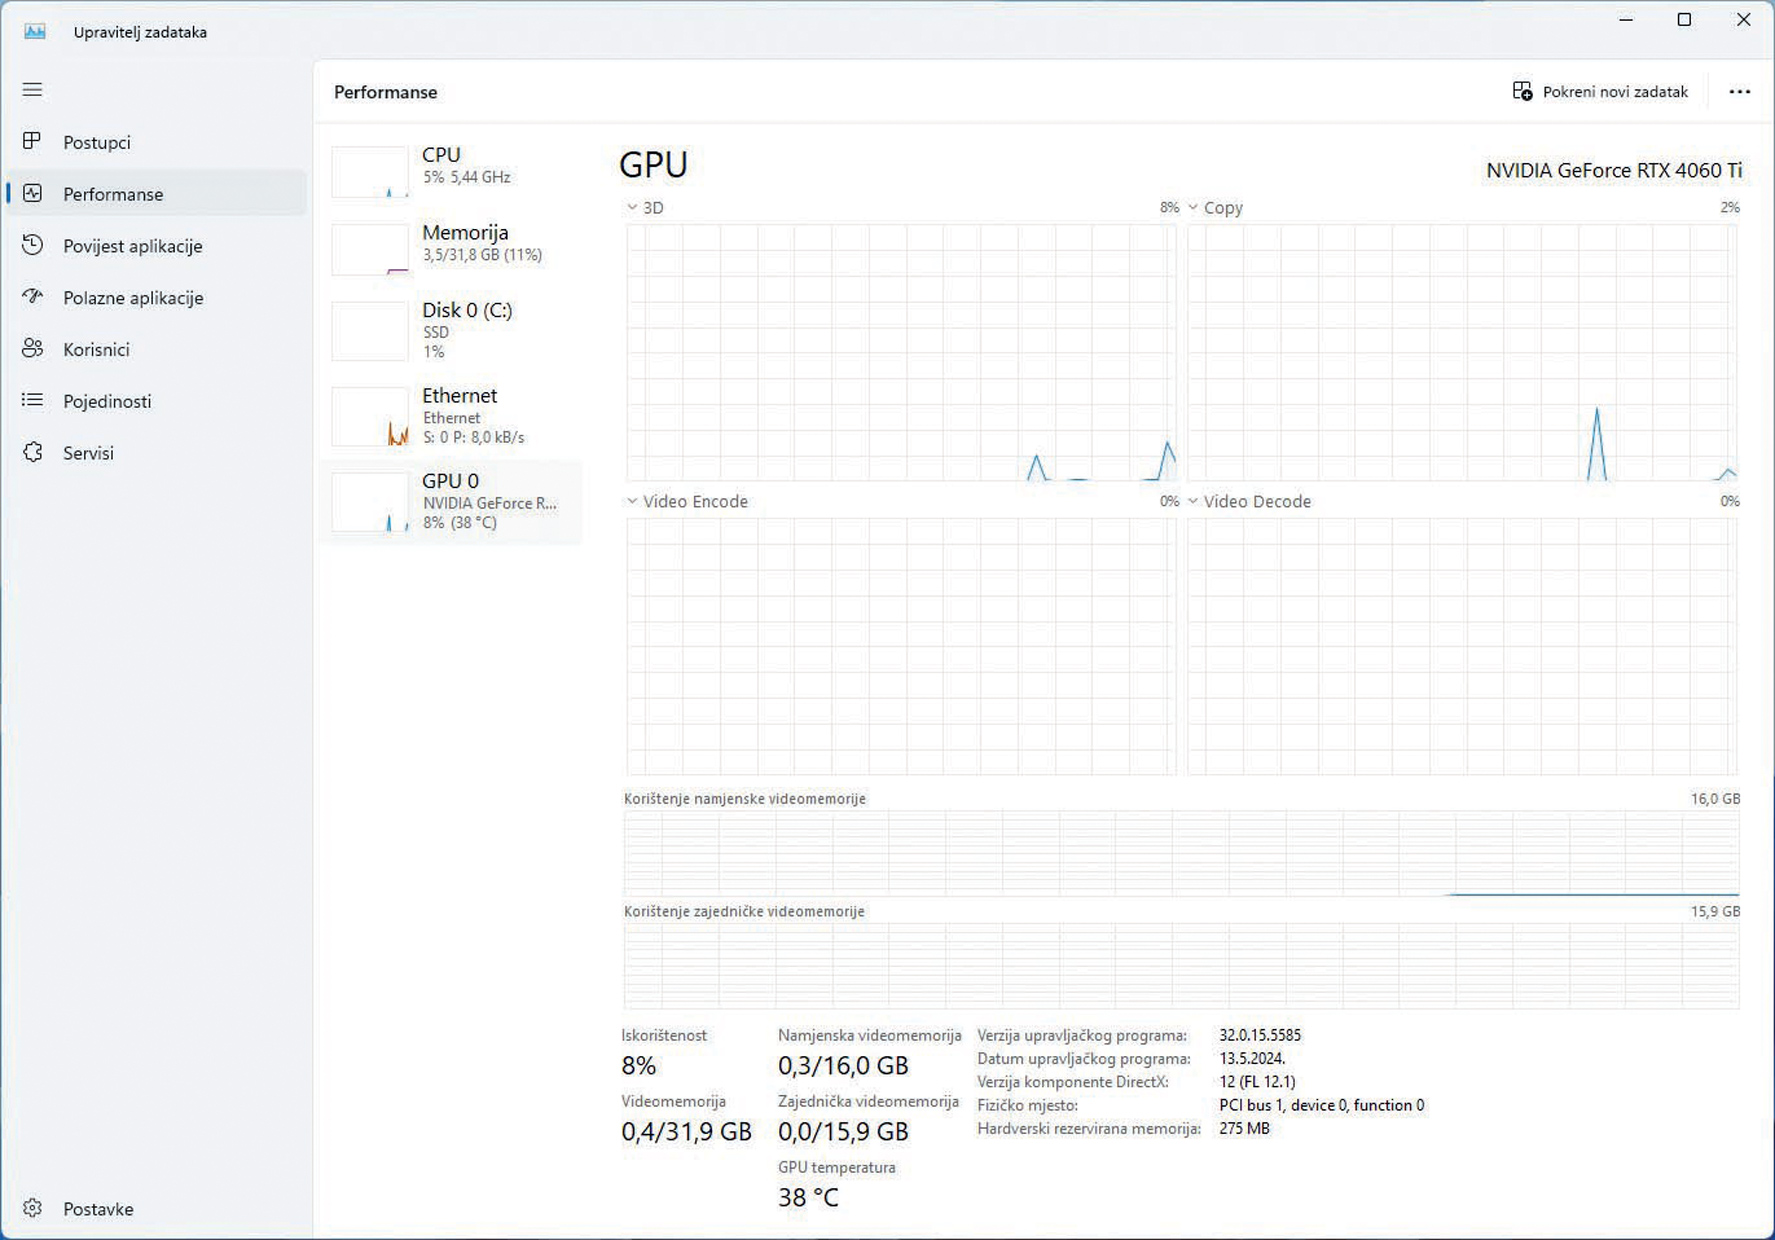Click the 3D utilization graph
The height and width of the screenshot is (1240, 1775).
(901, 353)
